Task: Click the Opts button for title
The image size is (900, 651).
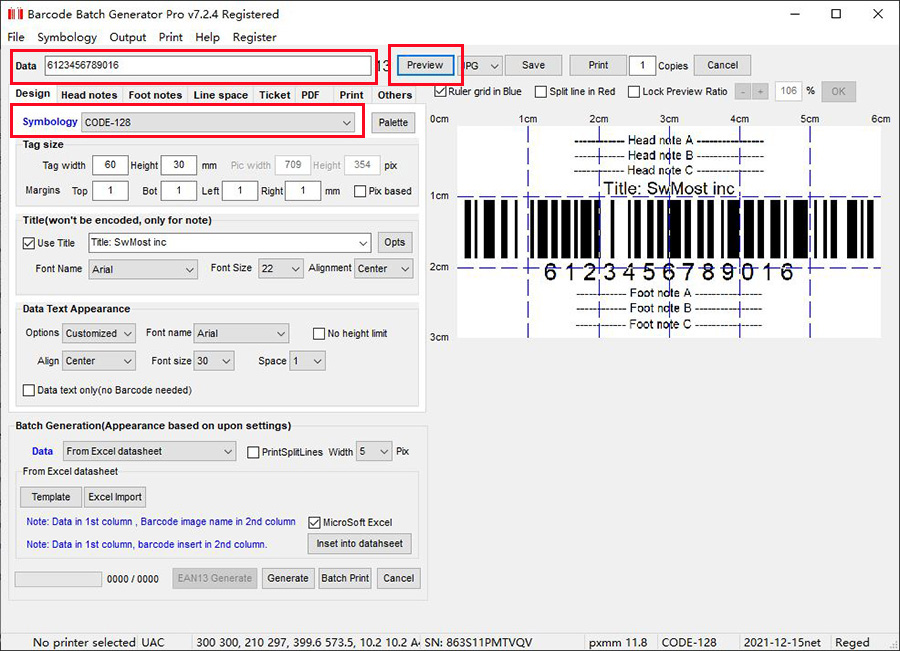Action: click(x=394, y=242)
